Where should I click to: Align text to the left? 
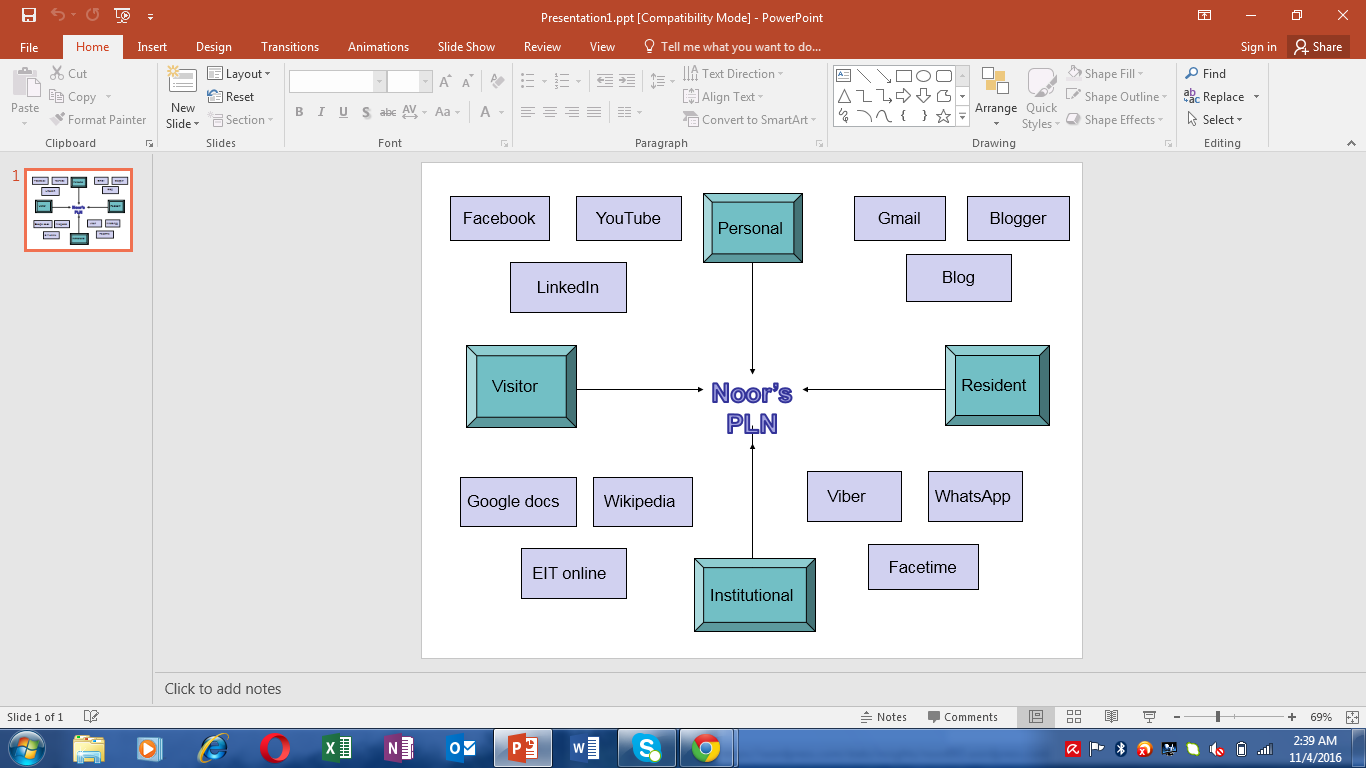[x=527, y=113]
